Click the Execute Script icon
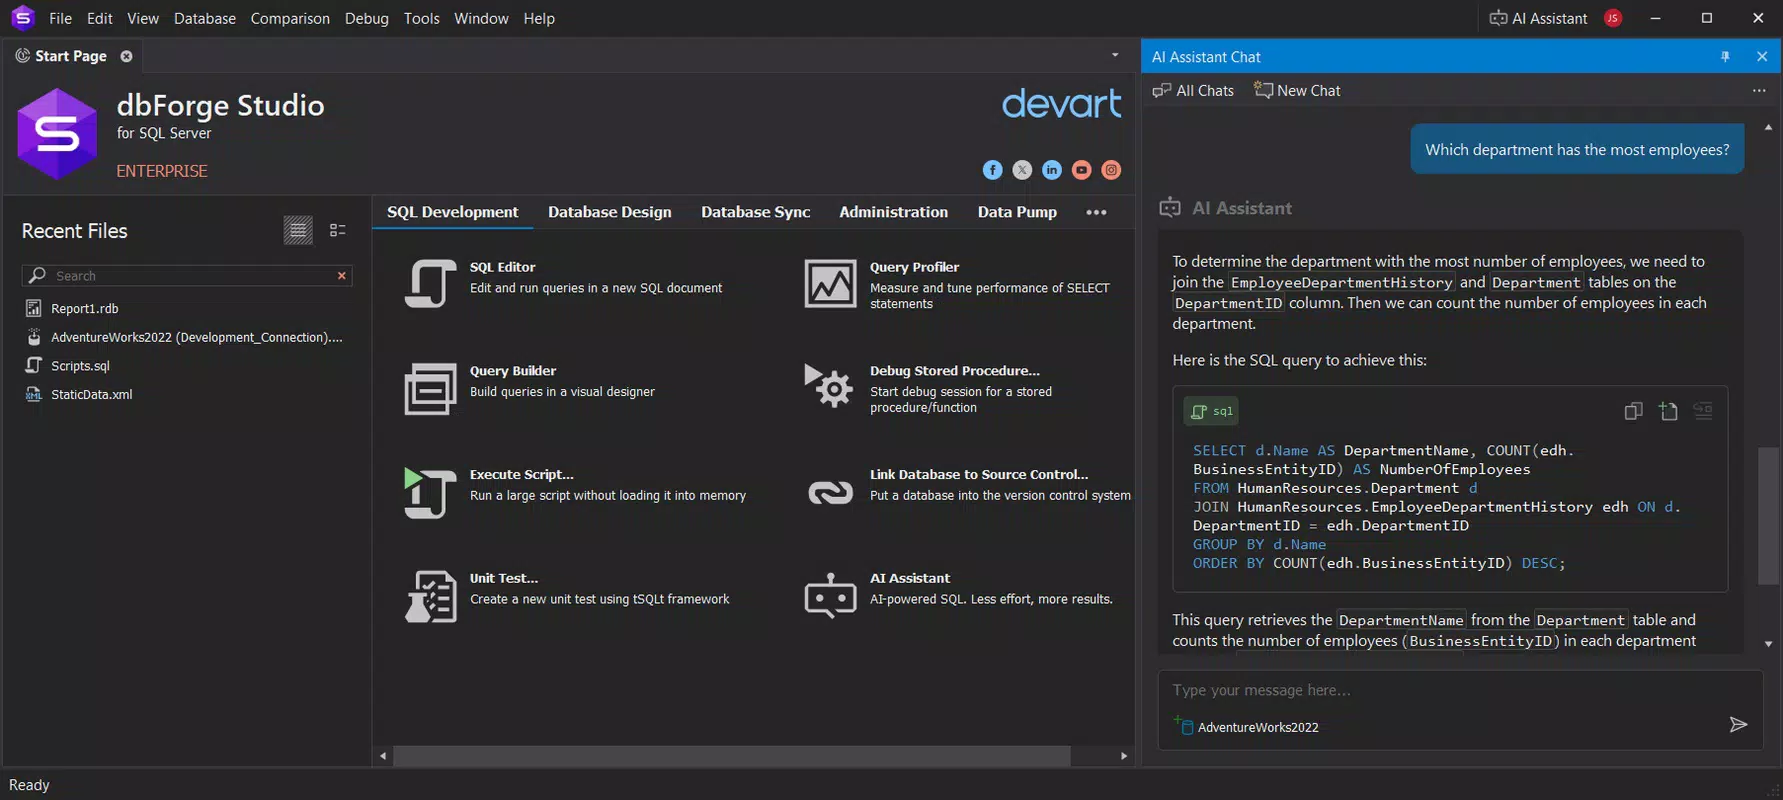Viewport: 1783px width, 800px height. coord(430,493)
